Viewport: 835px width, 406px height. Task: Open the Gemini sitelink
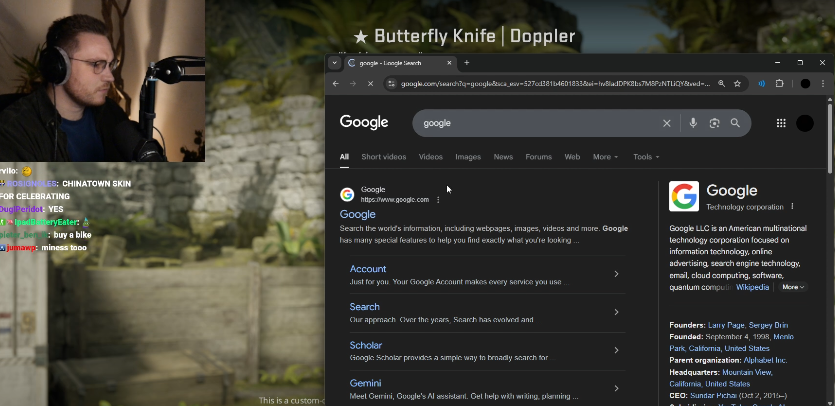click(x=365, y=383)
